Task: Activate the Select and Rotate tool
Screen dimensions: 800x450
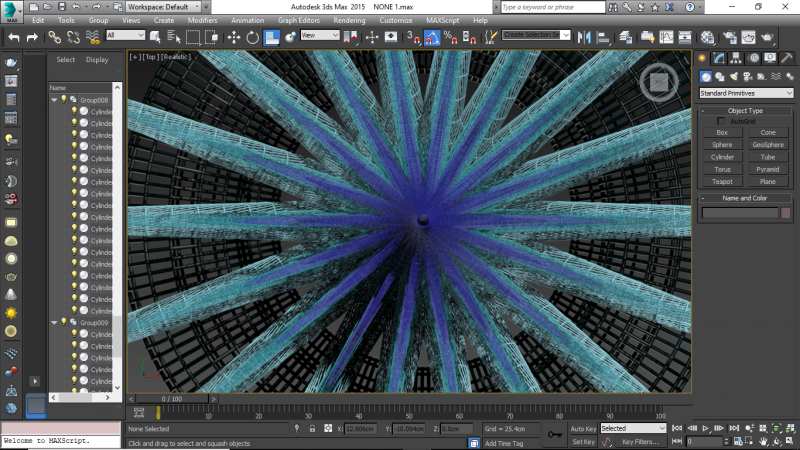Action: point(253,37)
